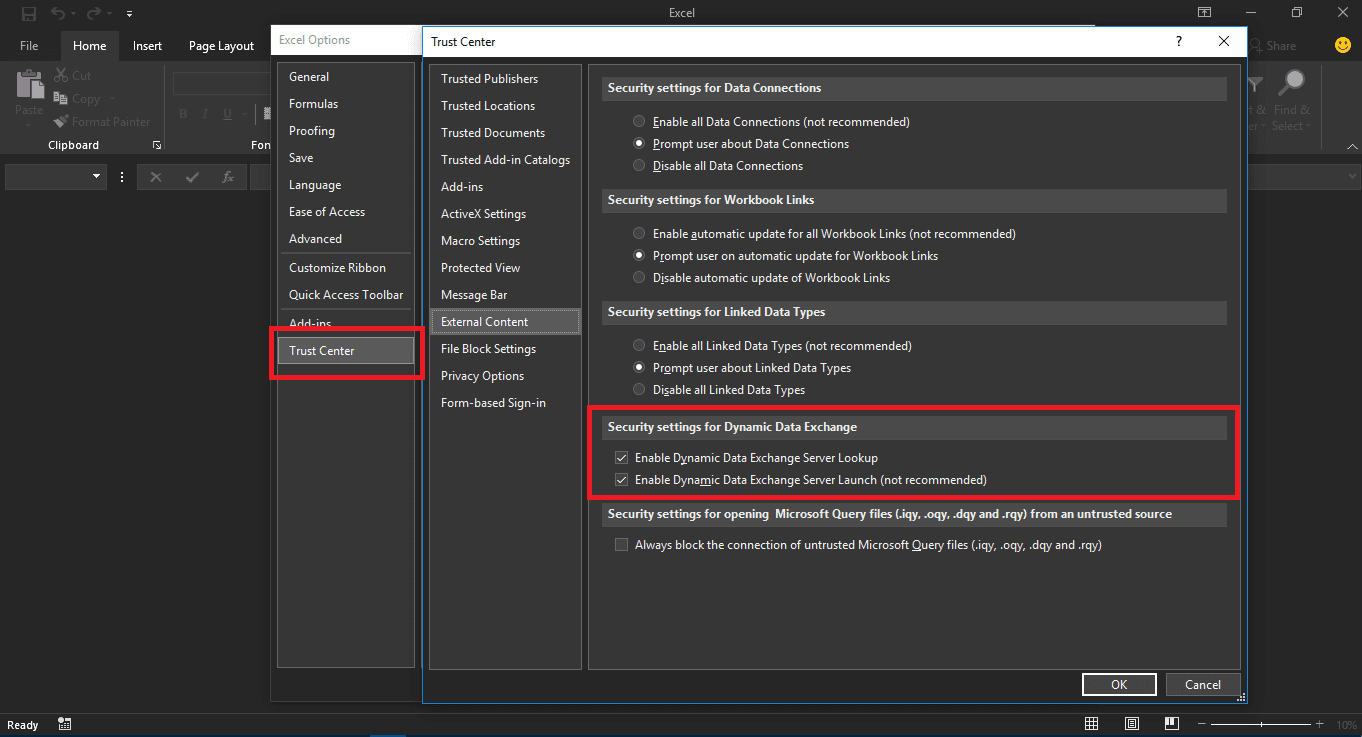Click the Find & Select magnifier icon
The width and height of the screenshot is (1362, 737).
(1293, 83)
